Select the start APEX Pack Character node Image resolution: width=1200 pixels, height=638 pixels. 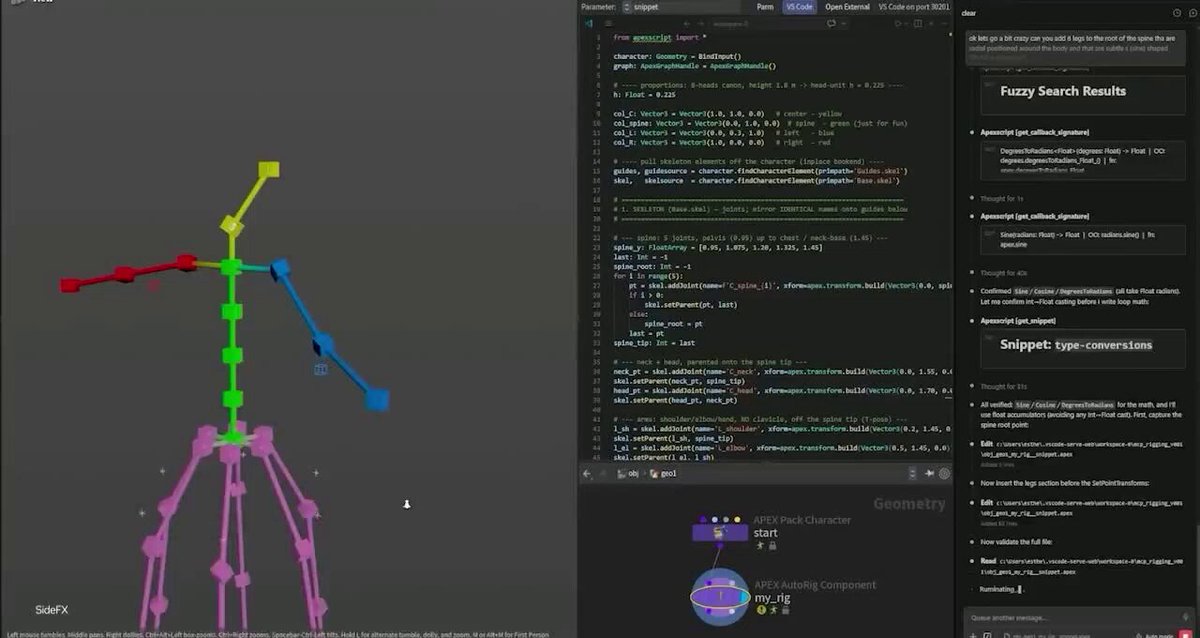click(720, 532)
